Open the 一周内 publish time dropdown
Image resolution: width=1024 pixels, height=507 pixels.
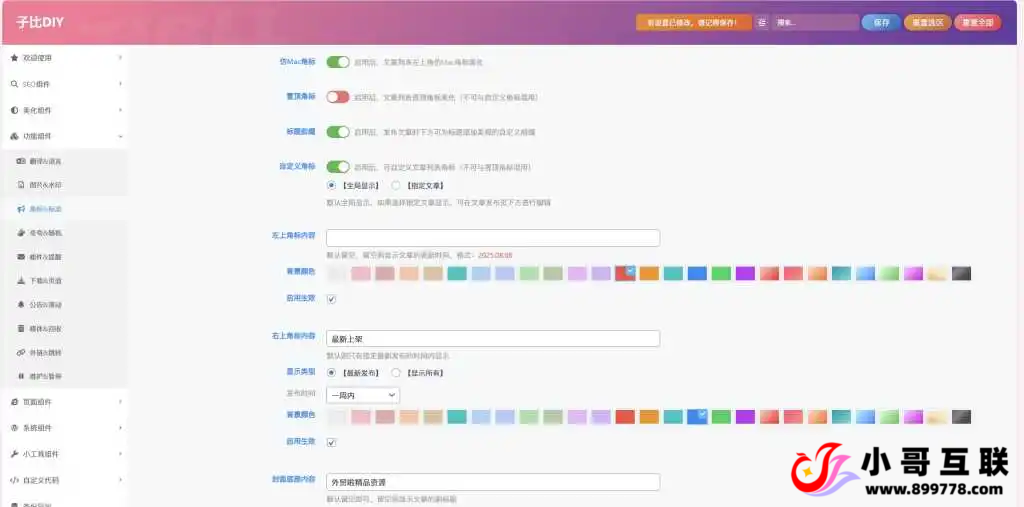tap(363, 395)
